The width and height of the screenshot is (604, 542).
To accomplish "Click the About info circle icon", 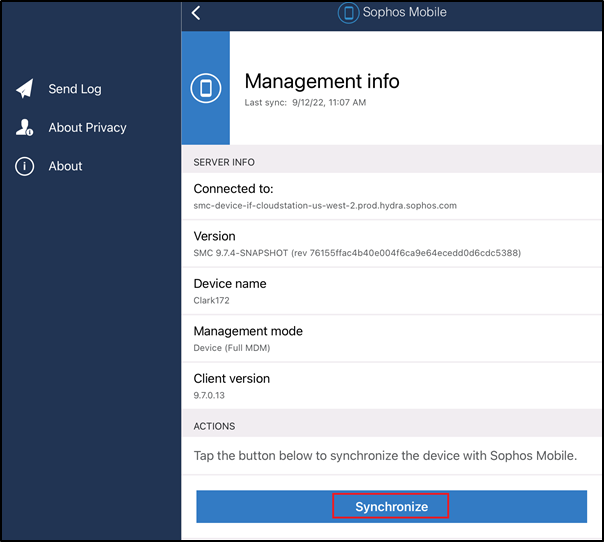I will (x=25, y=166).
